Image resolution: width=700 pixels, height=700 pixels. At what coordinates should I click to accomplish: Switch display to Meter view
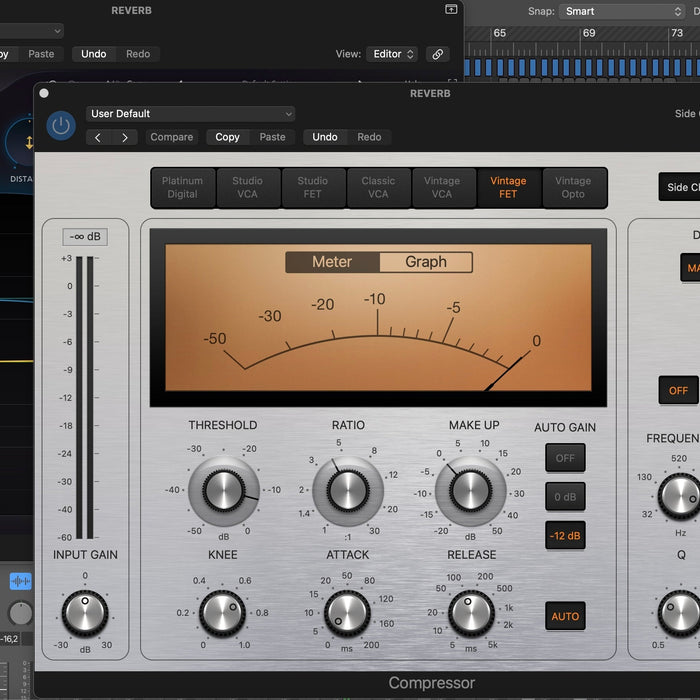pyautogui.click(x=332, y=262)
